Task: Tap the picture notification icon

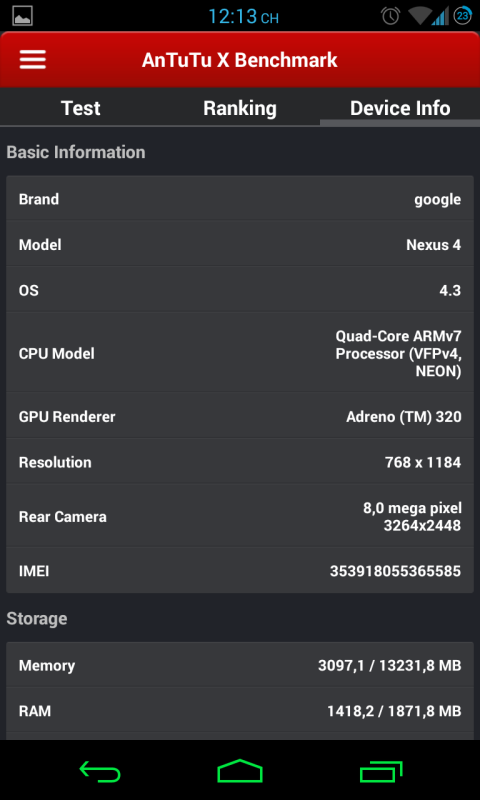Action: point(22,16)
